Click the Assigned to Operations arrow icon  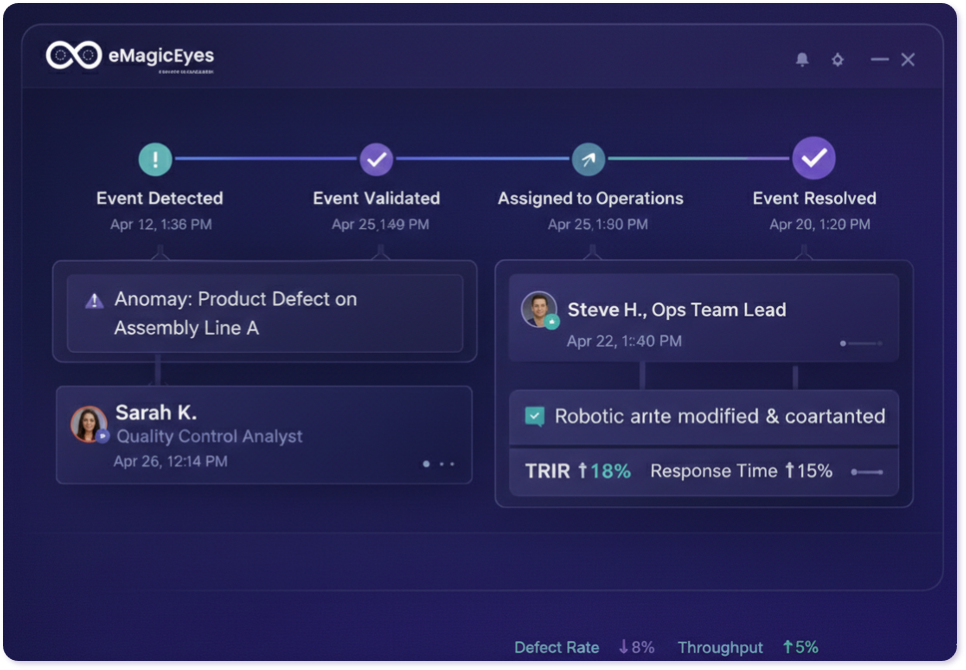(x=590, y=159)
